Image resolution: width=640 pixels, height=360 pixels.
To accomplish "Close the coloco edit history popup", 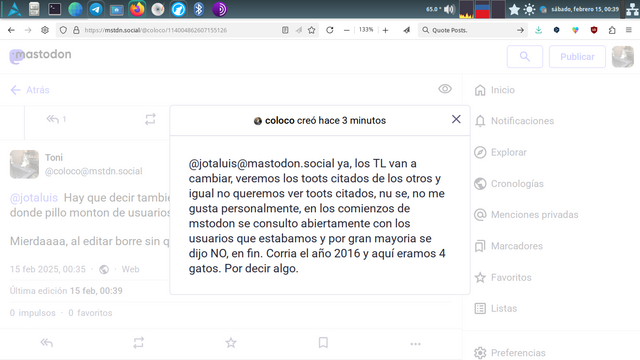I will pos(456,119).
